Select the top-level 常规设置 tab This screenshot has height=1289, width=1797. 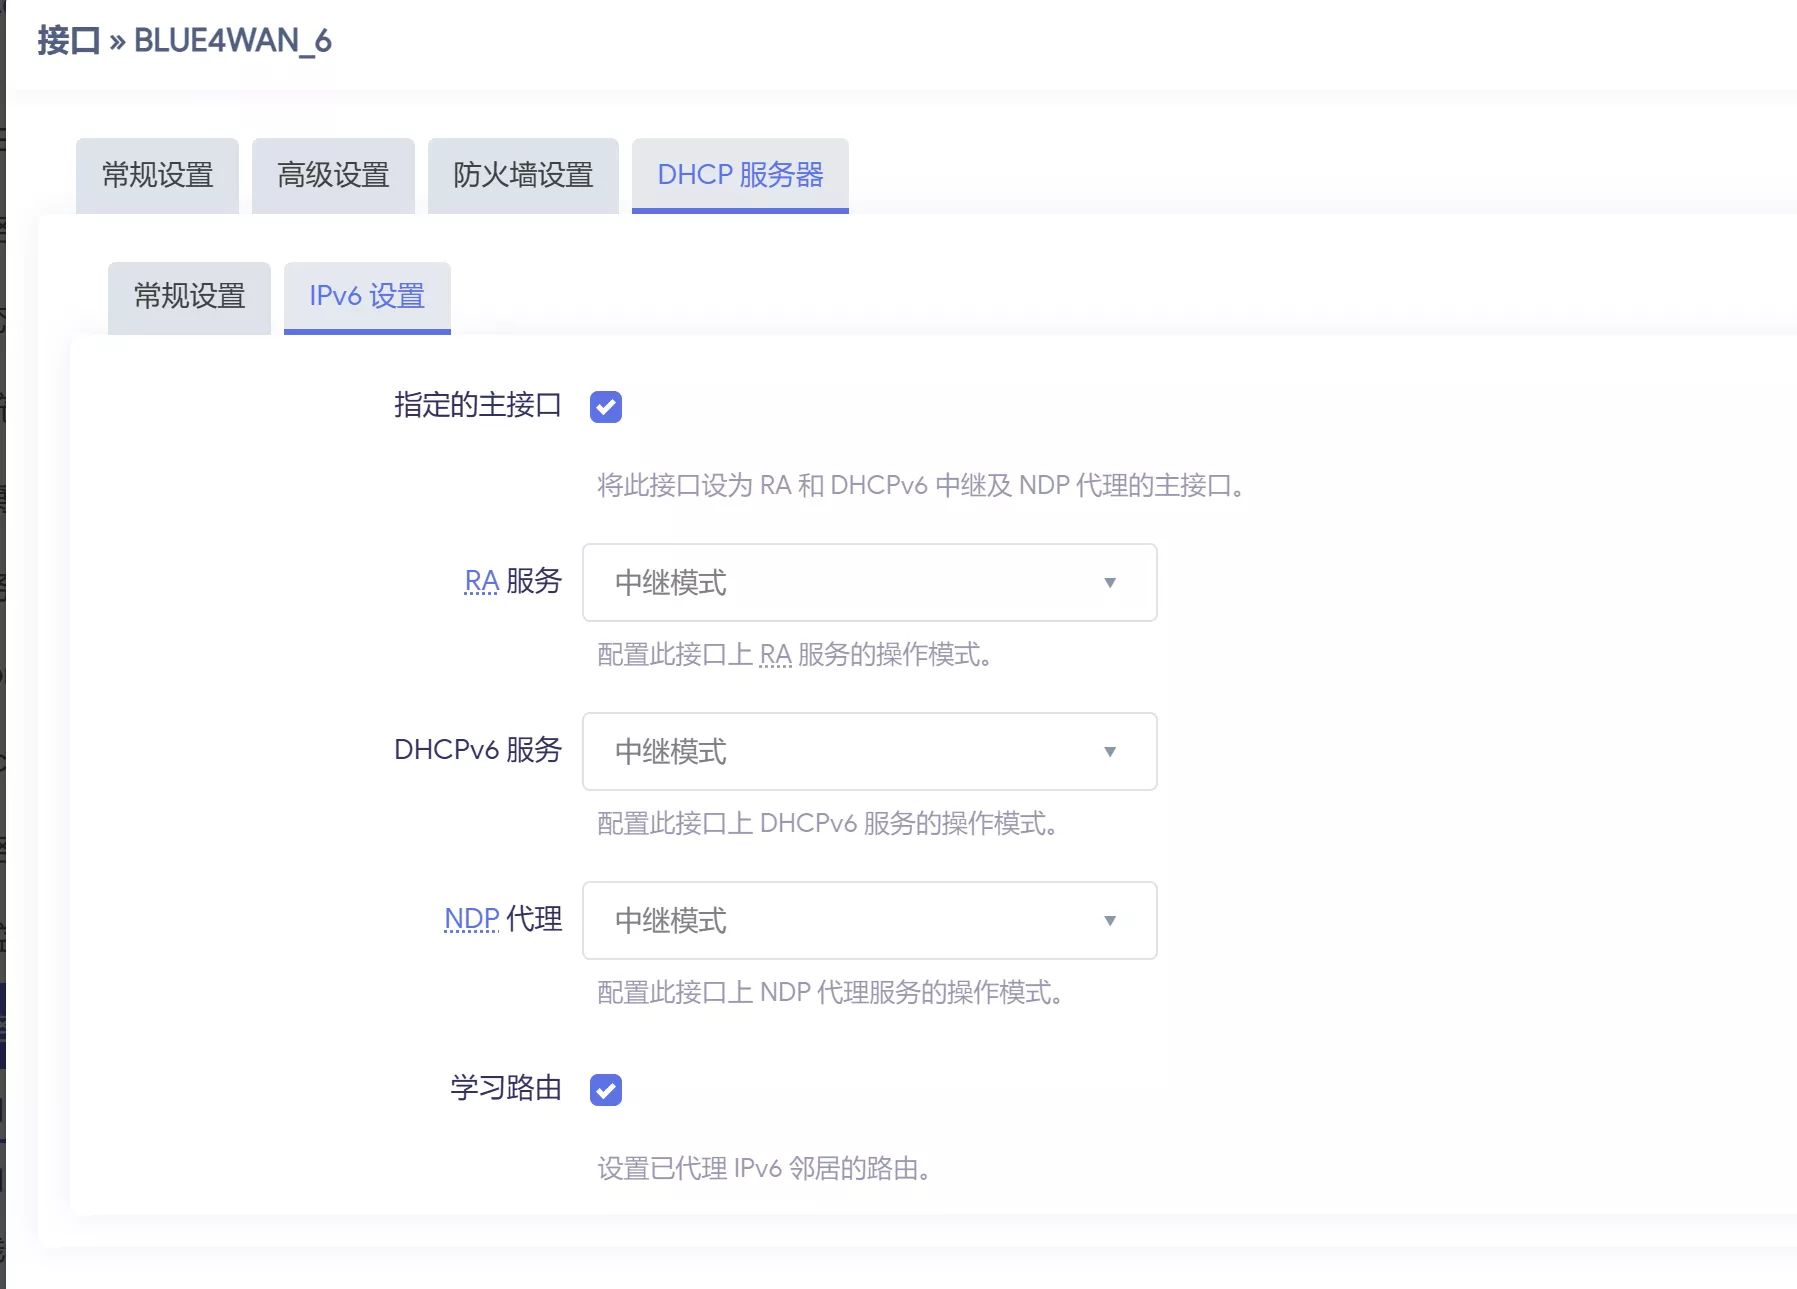click(x=156, y=175)
